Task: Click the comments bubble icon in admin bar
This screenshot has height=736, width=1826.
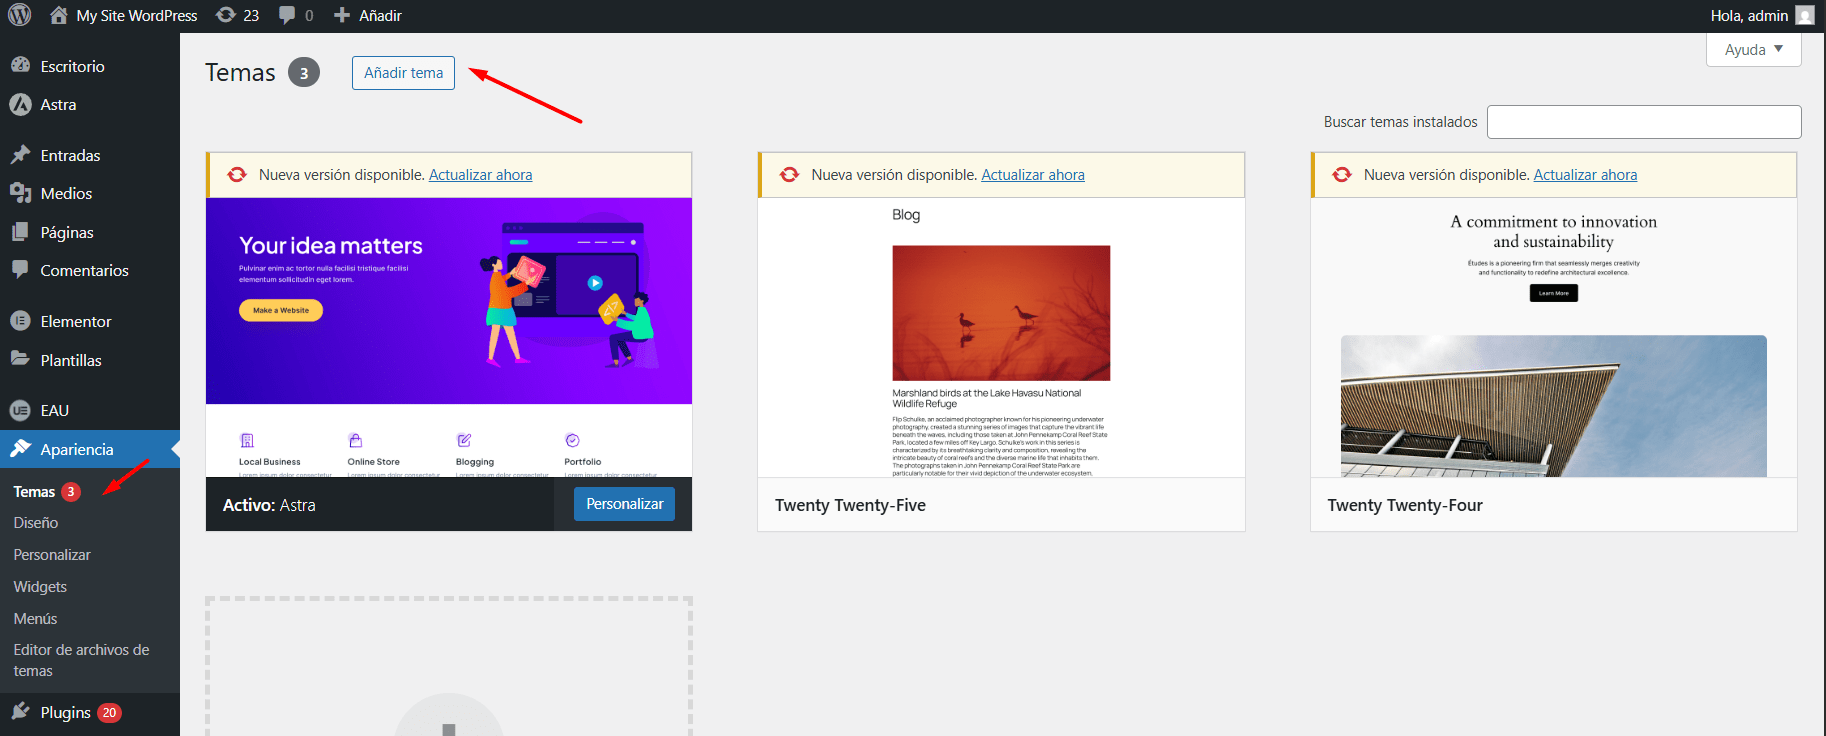Action: click(x=288, y=15)
